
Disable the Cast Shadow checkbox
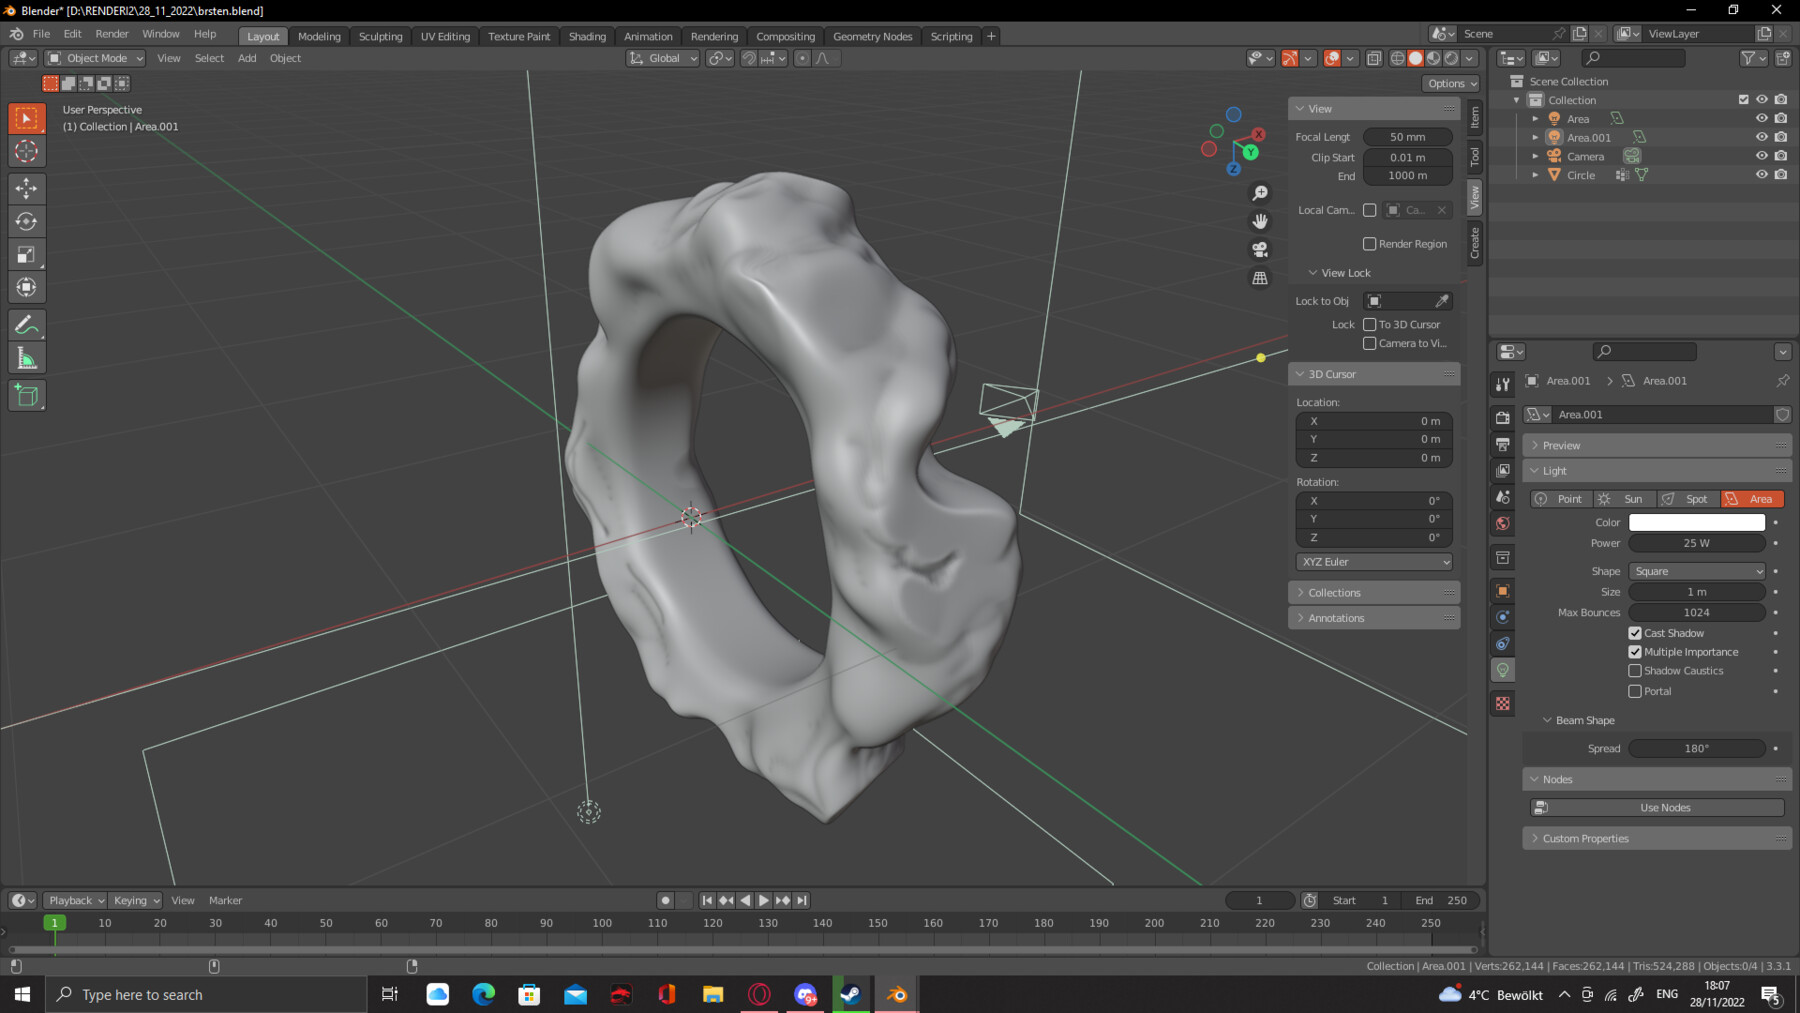tap(1635, 632)
